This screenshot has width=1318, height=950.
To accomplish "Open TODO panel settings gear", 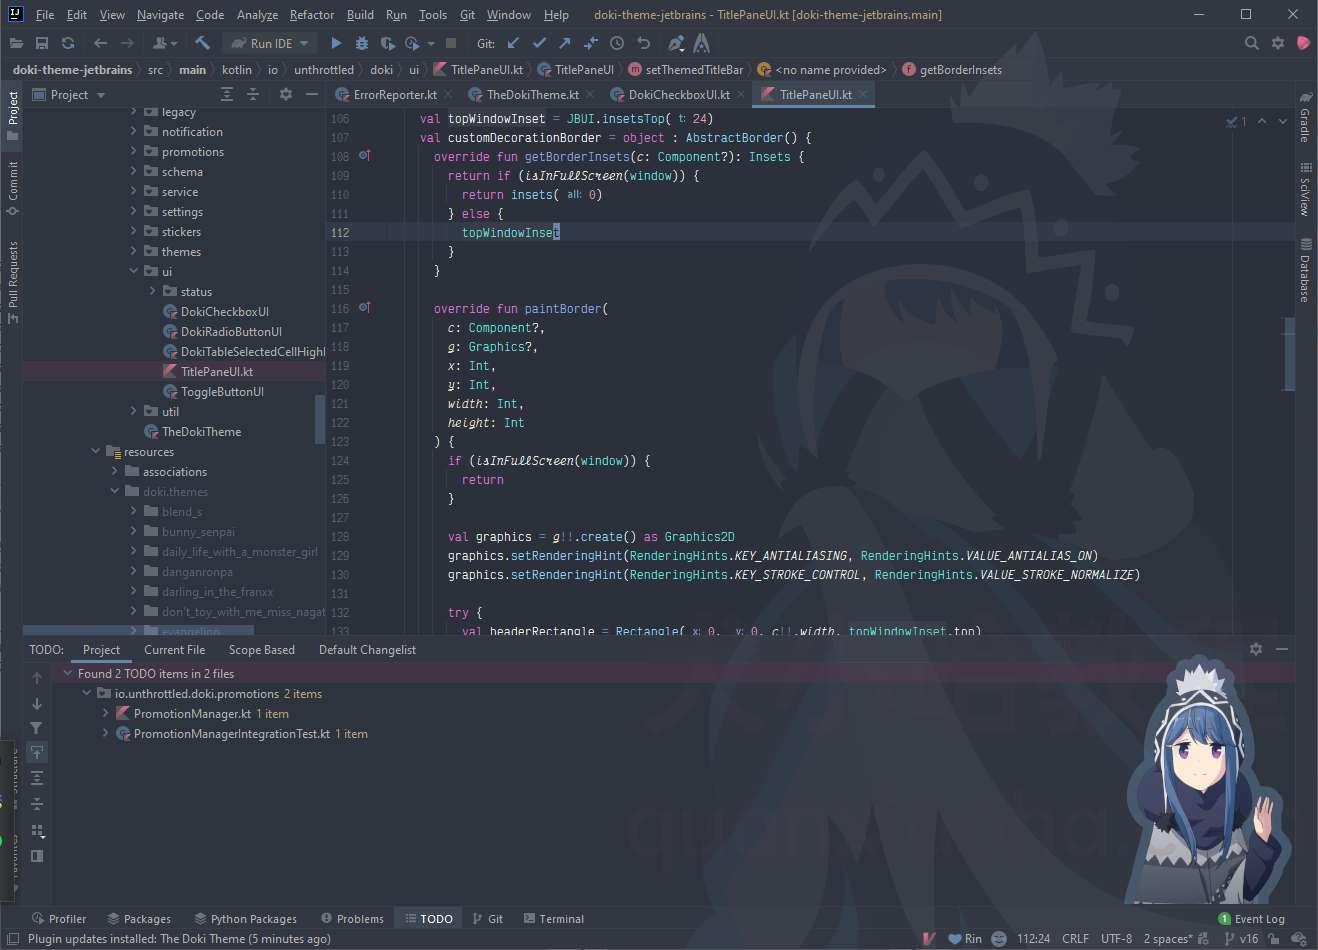I will pyautogui.click(x=1256, y=649).
